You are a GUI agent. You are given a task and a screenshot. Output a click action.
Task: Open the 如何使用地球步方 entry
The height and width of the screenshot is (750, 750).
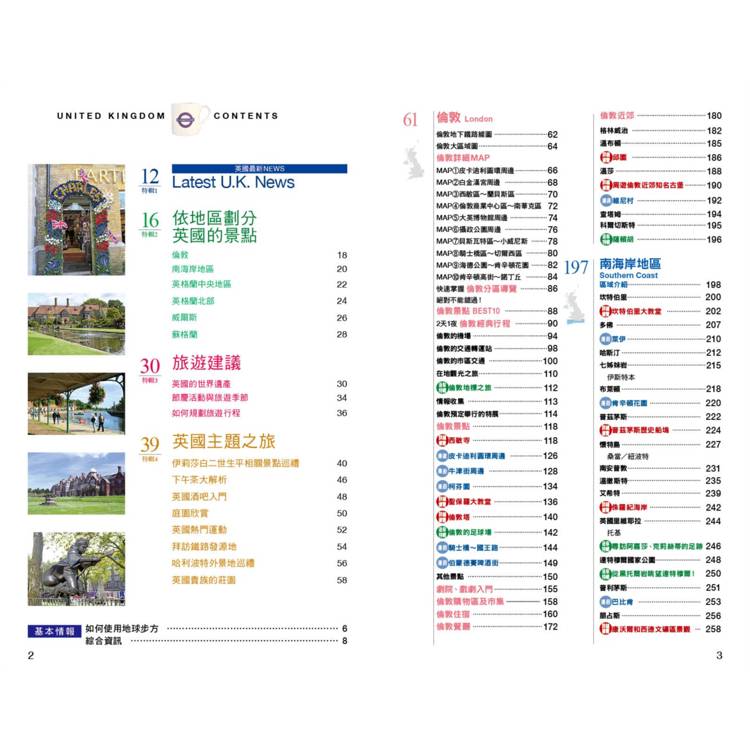(x=123, y=629)
